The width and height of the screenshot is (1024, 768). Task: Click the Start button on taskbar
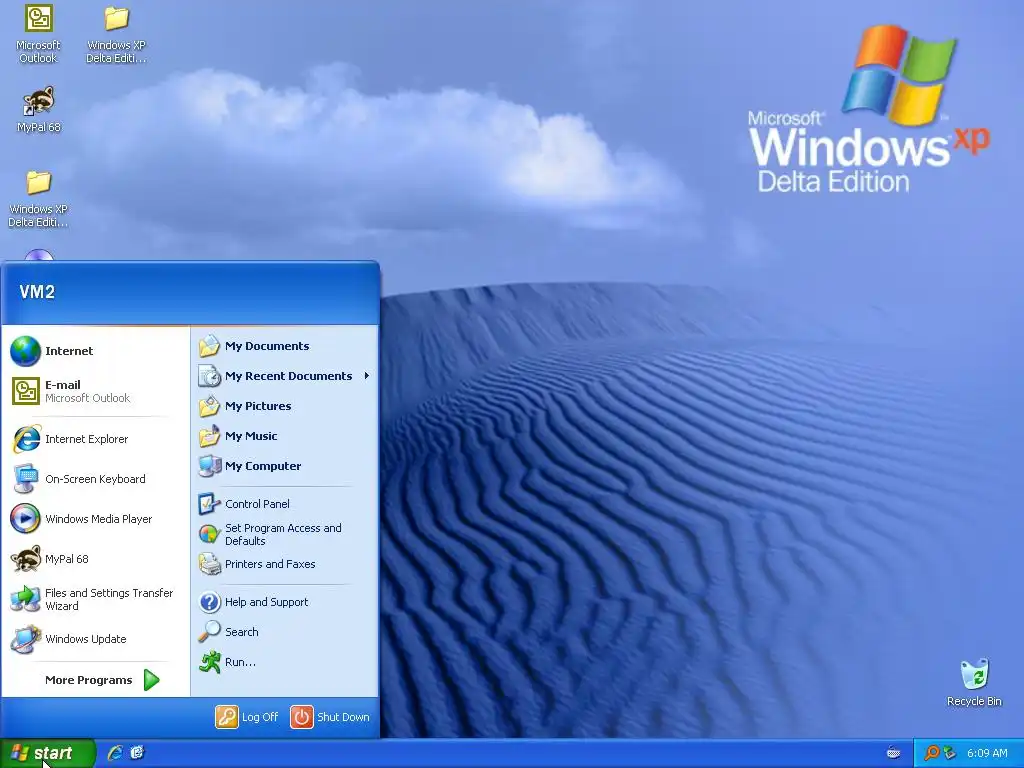(48, 753)
